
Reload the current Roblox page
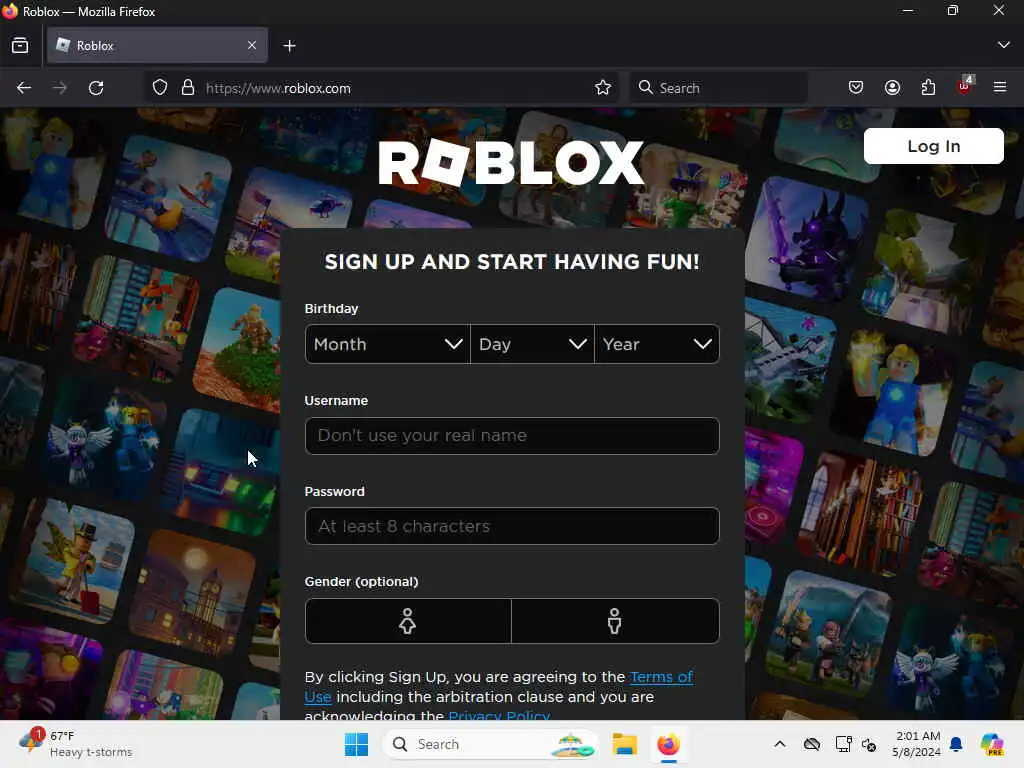pos(96,88)
